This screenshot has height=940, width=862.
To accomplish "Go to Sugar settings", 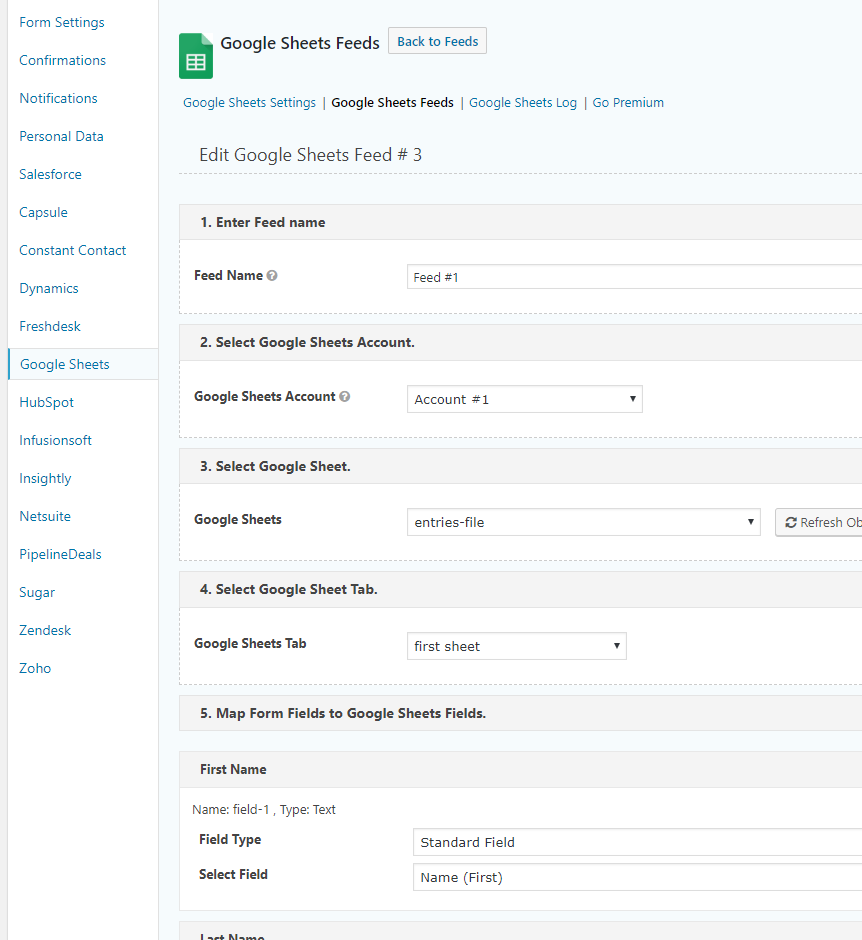I will click(x=37, y=593).
